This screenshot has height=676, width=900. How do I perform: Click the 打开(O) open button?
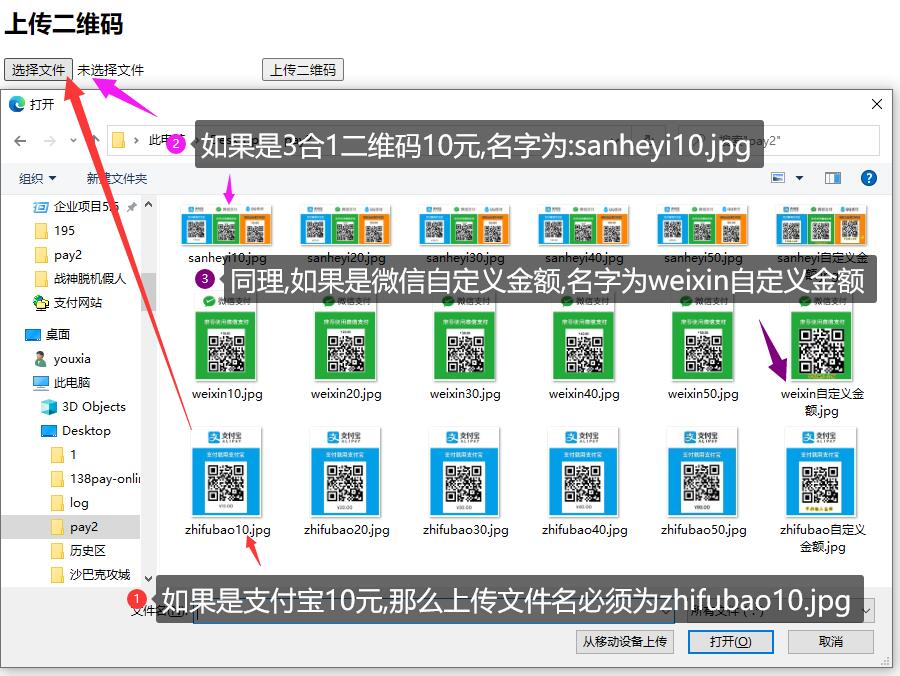[731, 642]
